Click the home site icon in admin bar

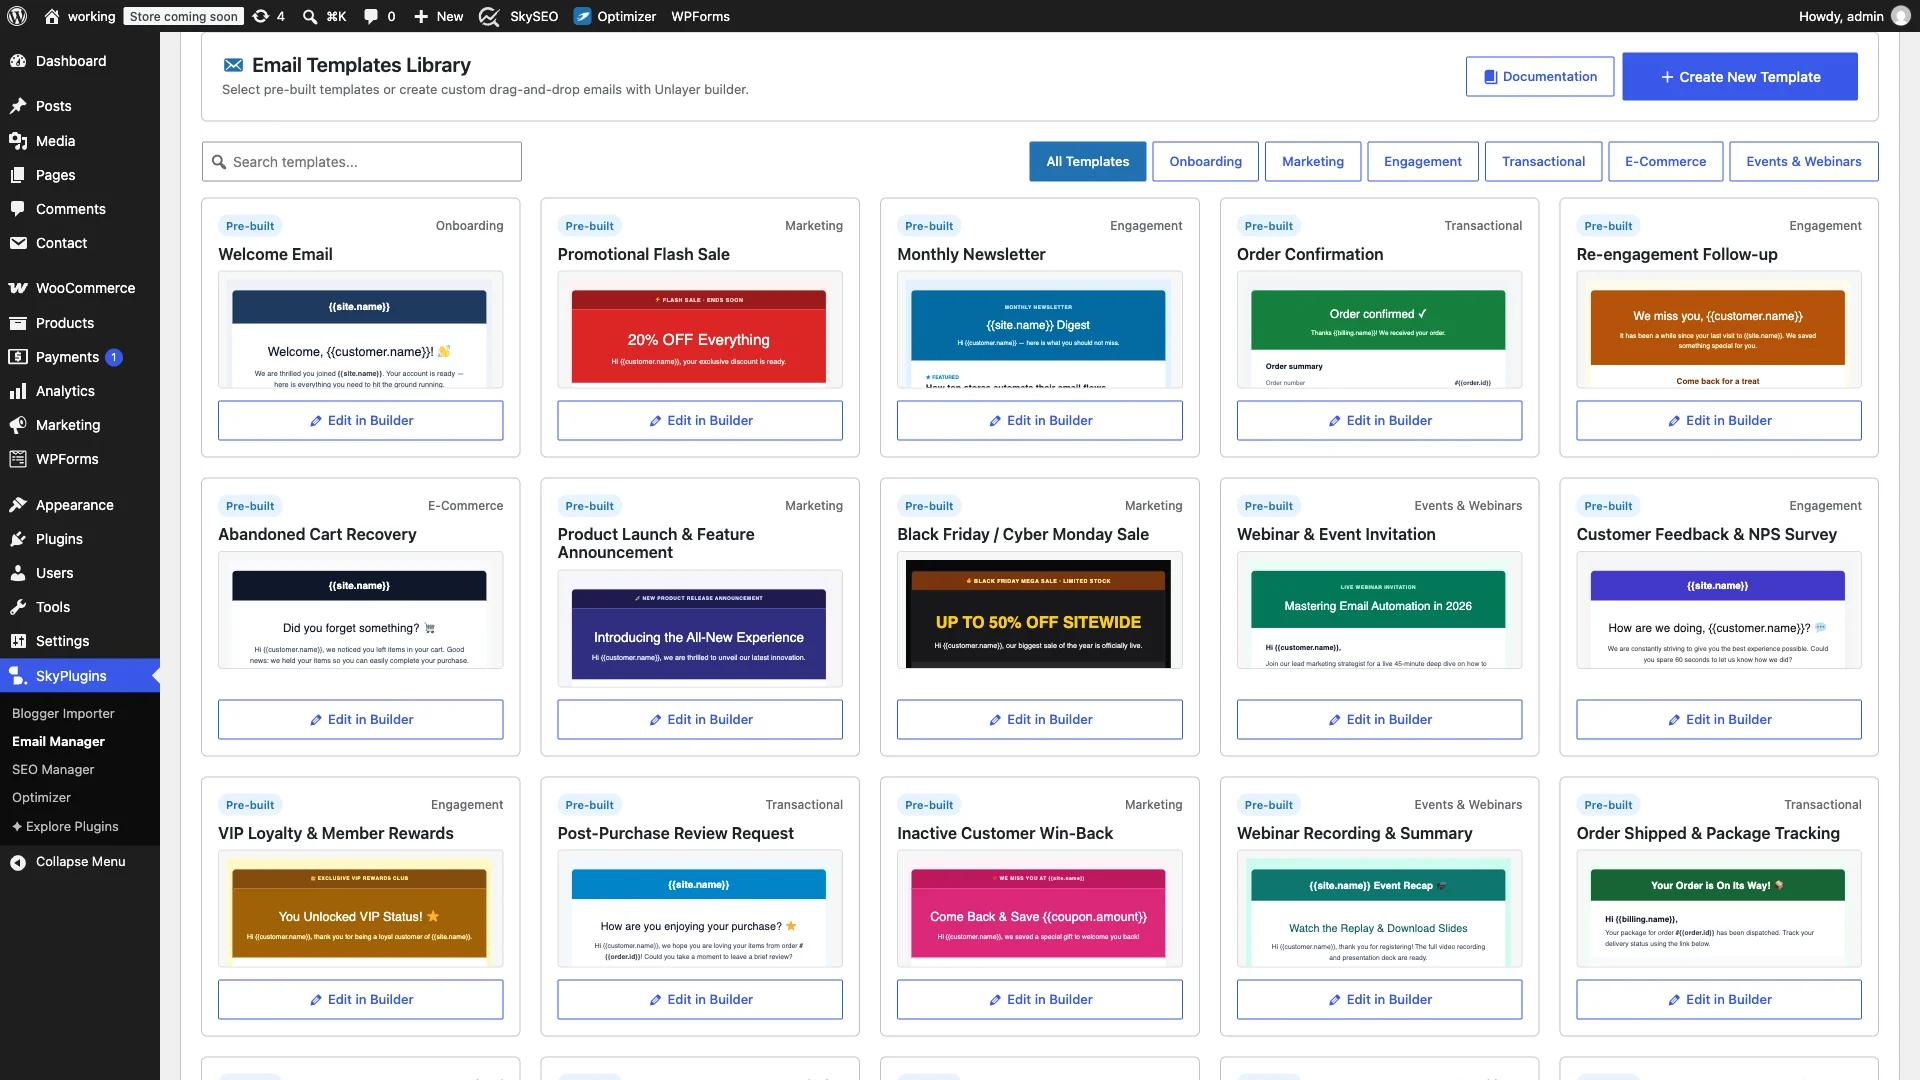pos(52,16)
